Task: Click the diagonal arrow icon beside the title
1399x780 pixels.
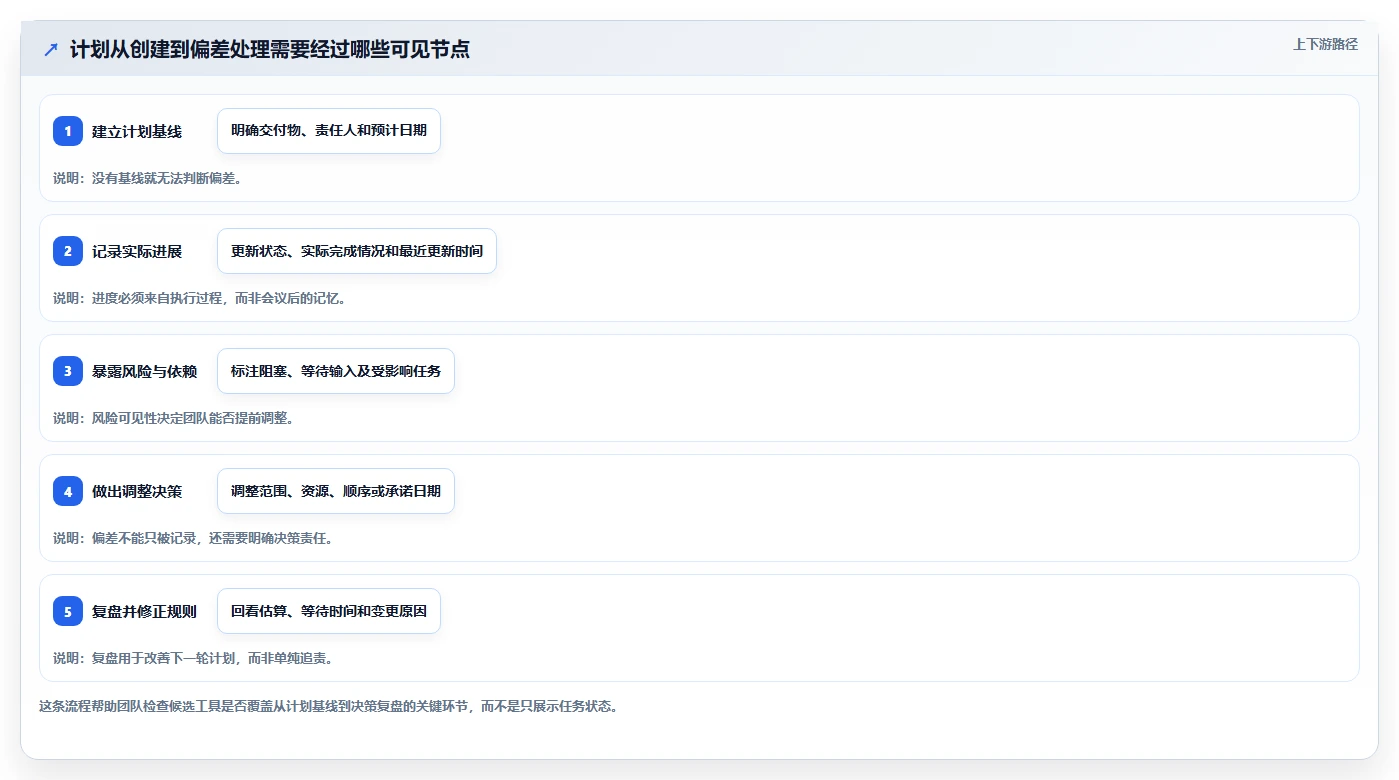Action: [51, 49]
